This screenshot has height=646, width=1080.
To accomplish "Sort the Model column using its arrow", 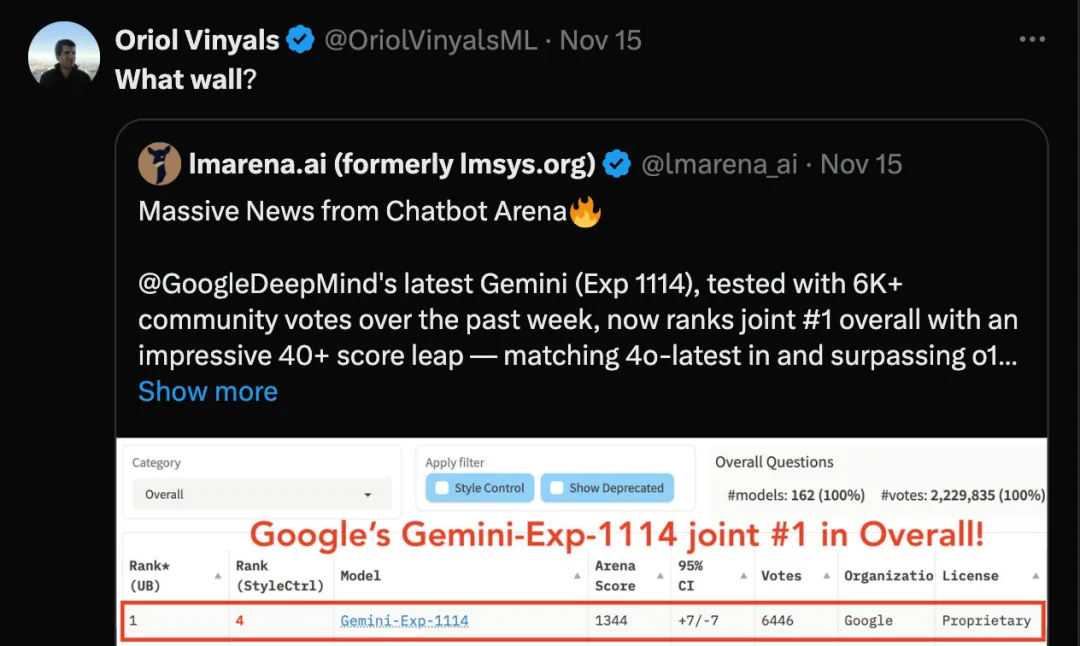I will click(x=577, y=576).
